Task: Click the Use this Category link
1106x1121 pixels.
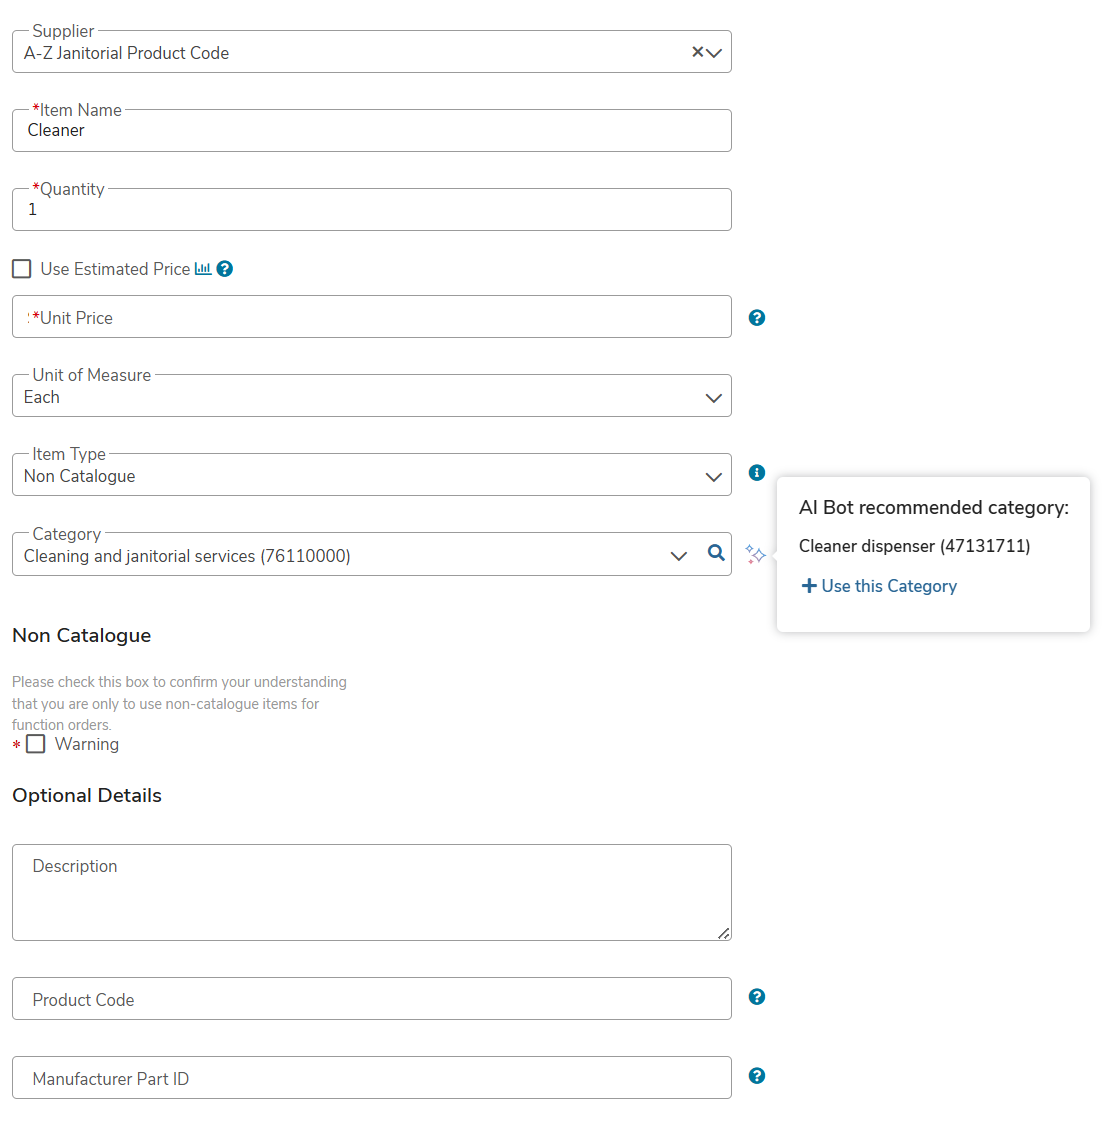Action: click(x=880, y=586)
